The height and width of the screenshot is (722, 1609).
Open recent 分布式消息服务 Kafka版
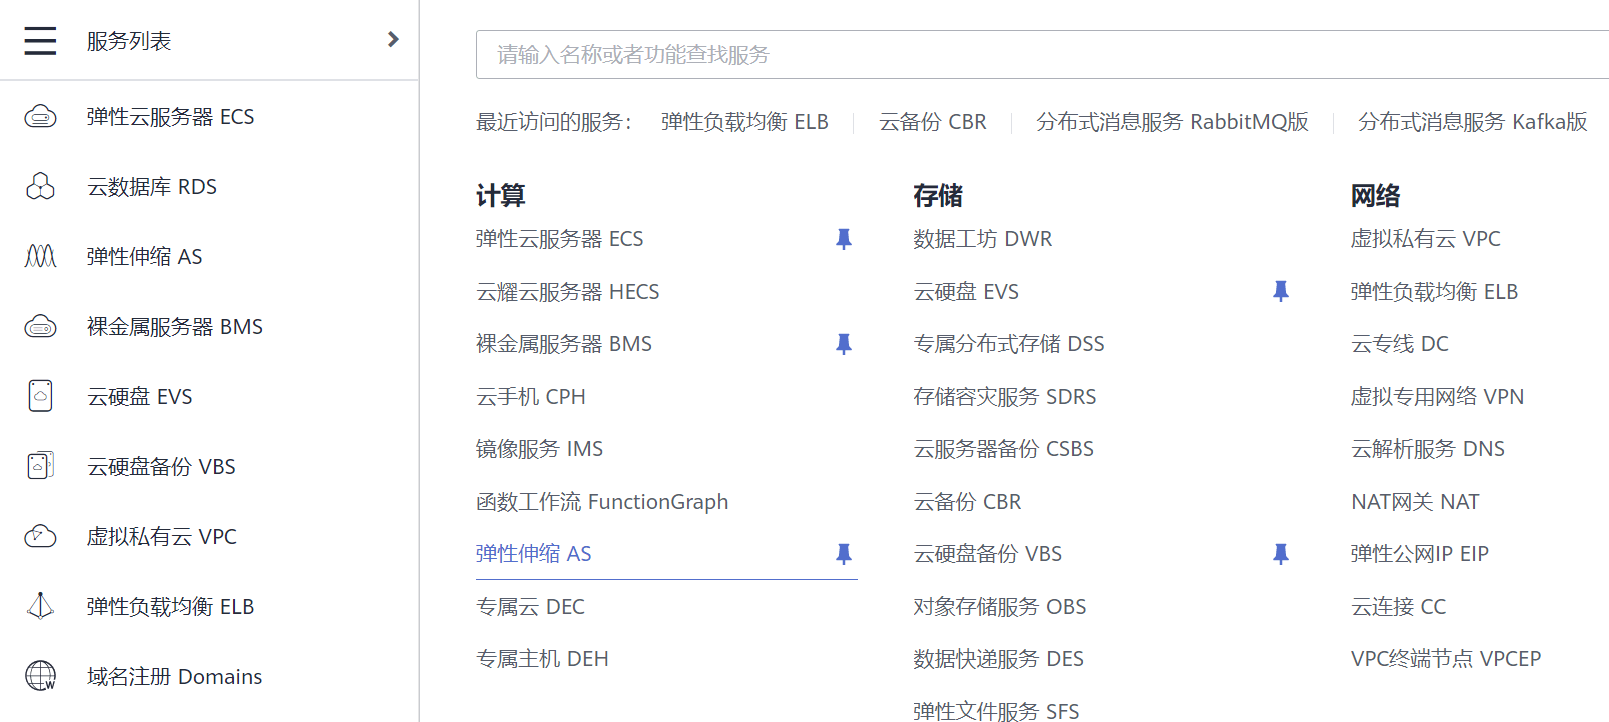click(x=1473, y=122)
